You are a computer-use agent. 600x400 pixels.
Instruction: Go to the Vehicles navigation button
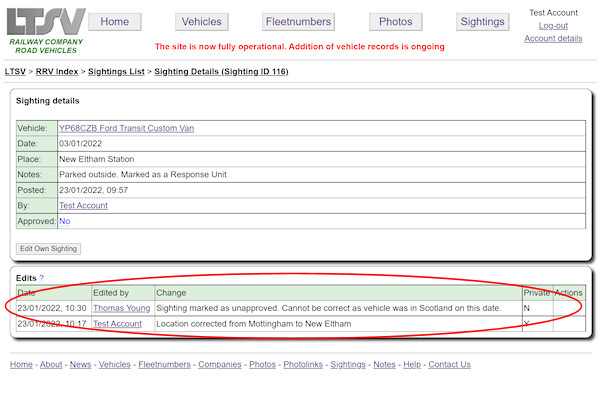(x=201, y=22)
